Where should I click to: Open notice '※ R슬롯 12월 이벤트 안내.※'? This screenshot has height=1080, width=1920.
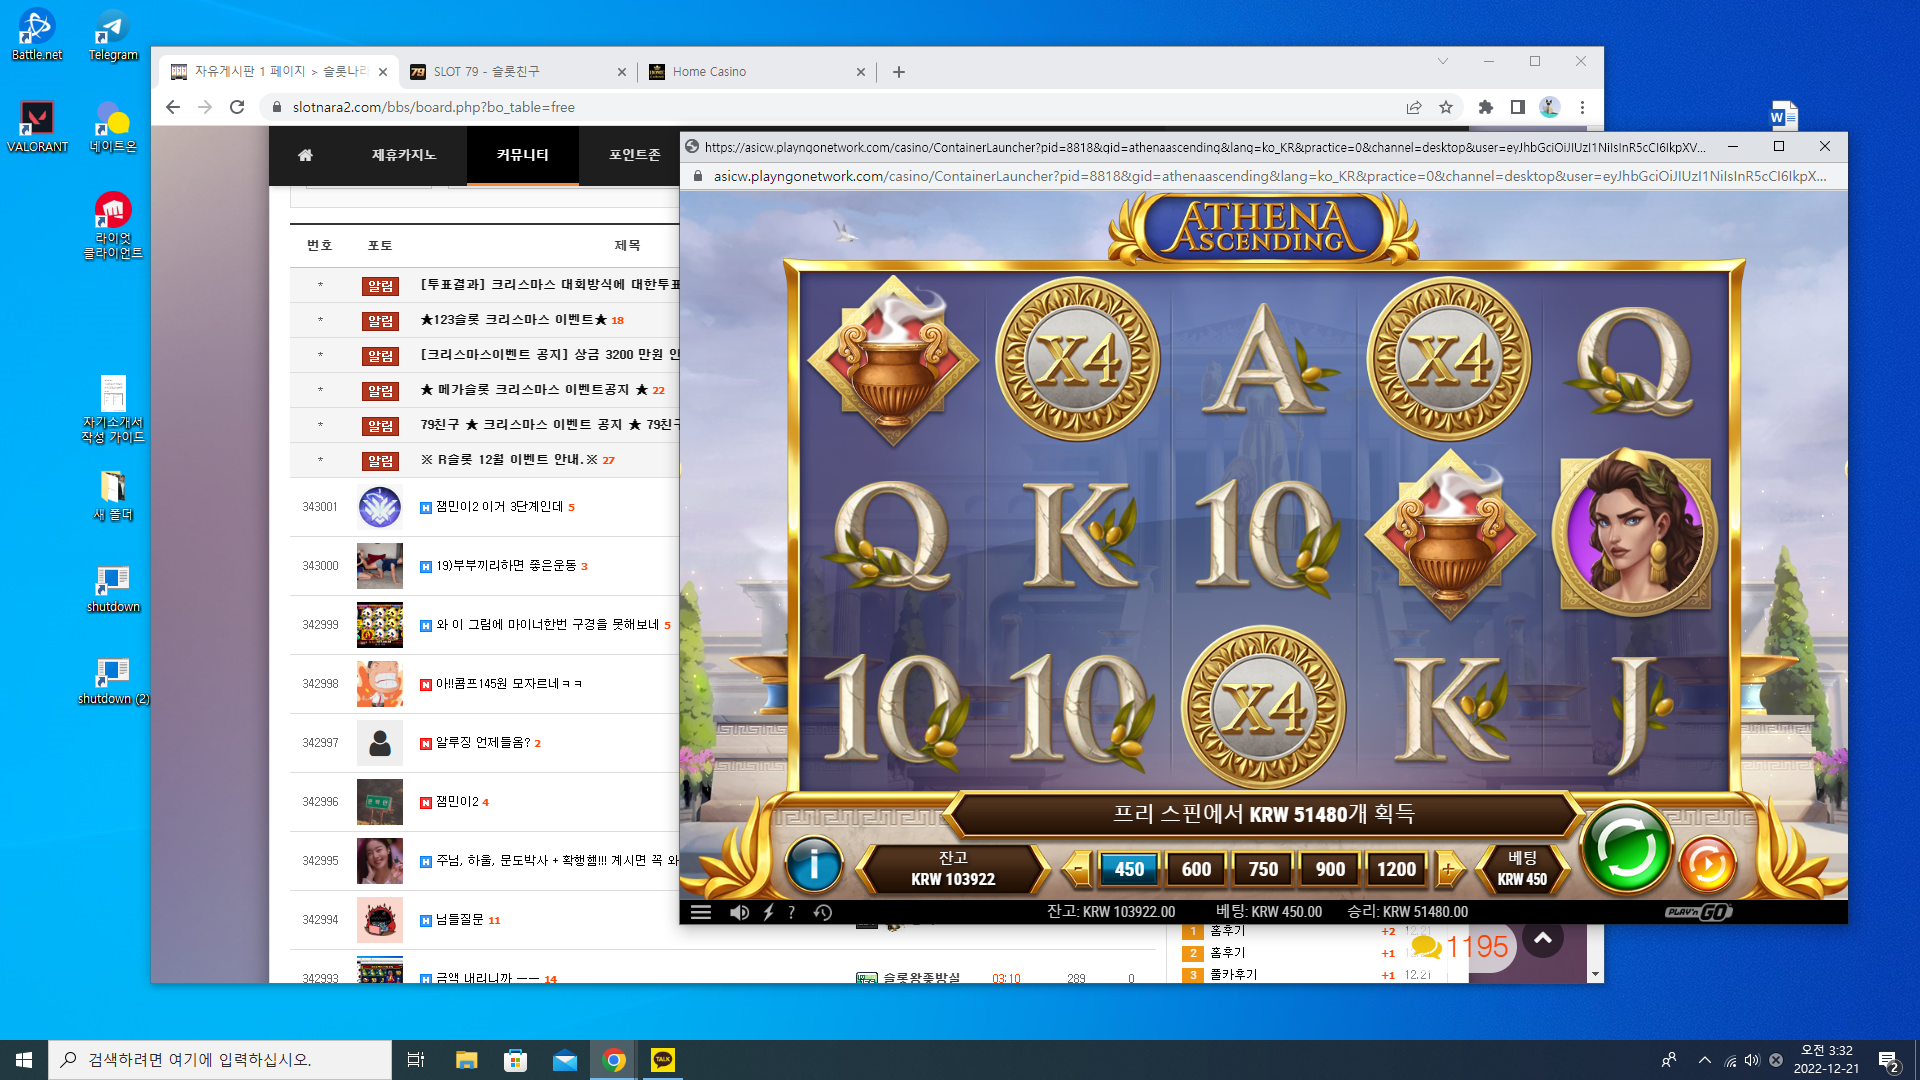point(509,460)
